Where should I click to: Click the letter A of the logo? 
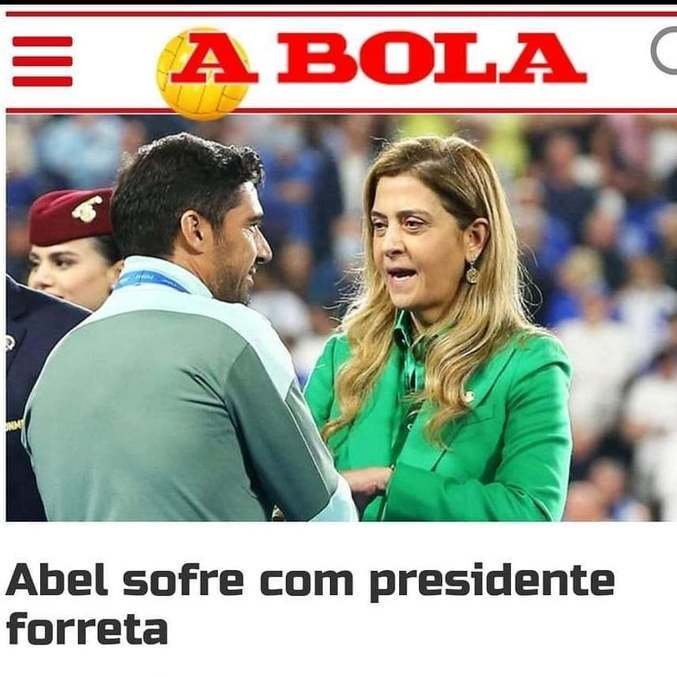click(x=214, y=58)
